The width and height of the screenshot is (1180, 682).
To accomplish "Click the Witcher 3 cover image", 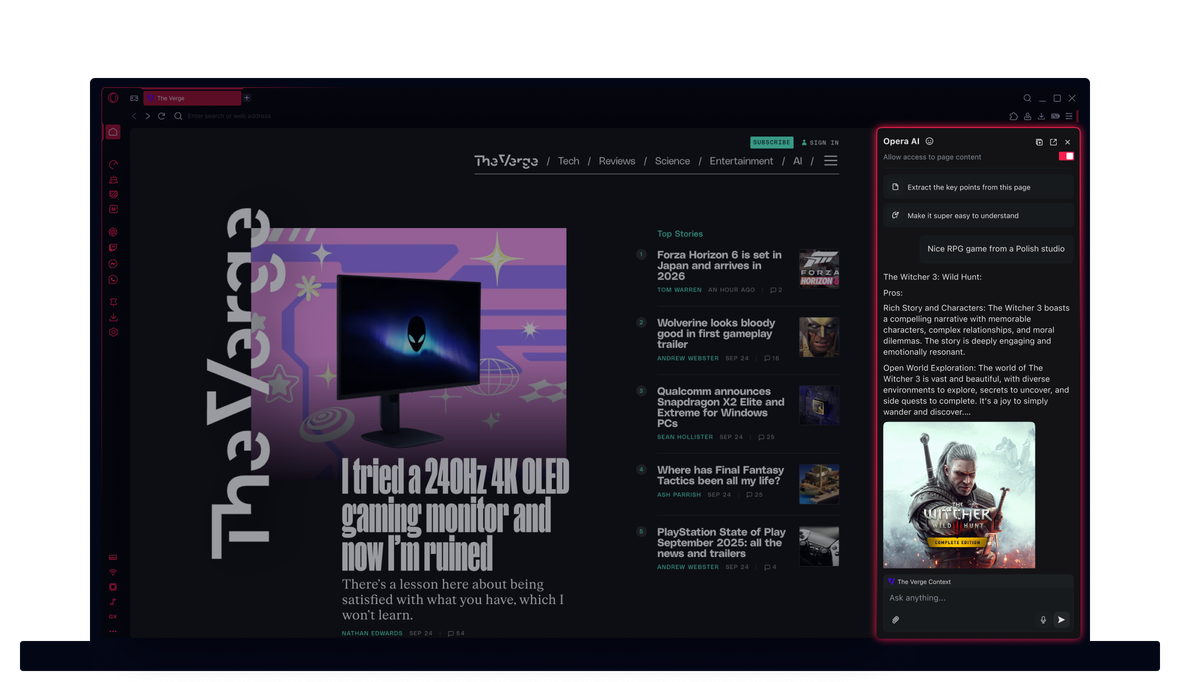I will click(958, 495).
